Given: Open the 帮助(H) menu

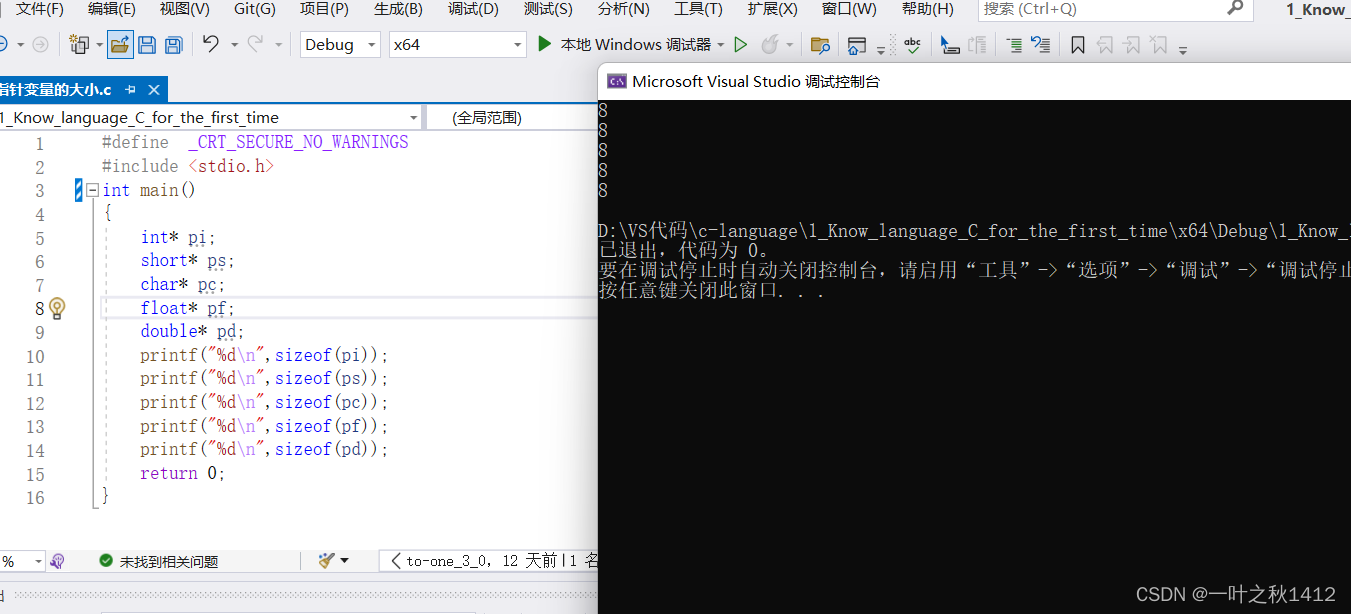Looking at the screenshot, I should click(927, 9).
